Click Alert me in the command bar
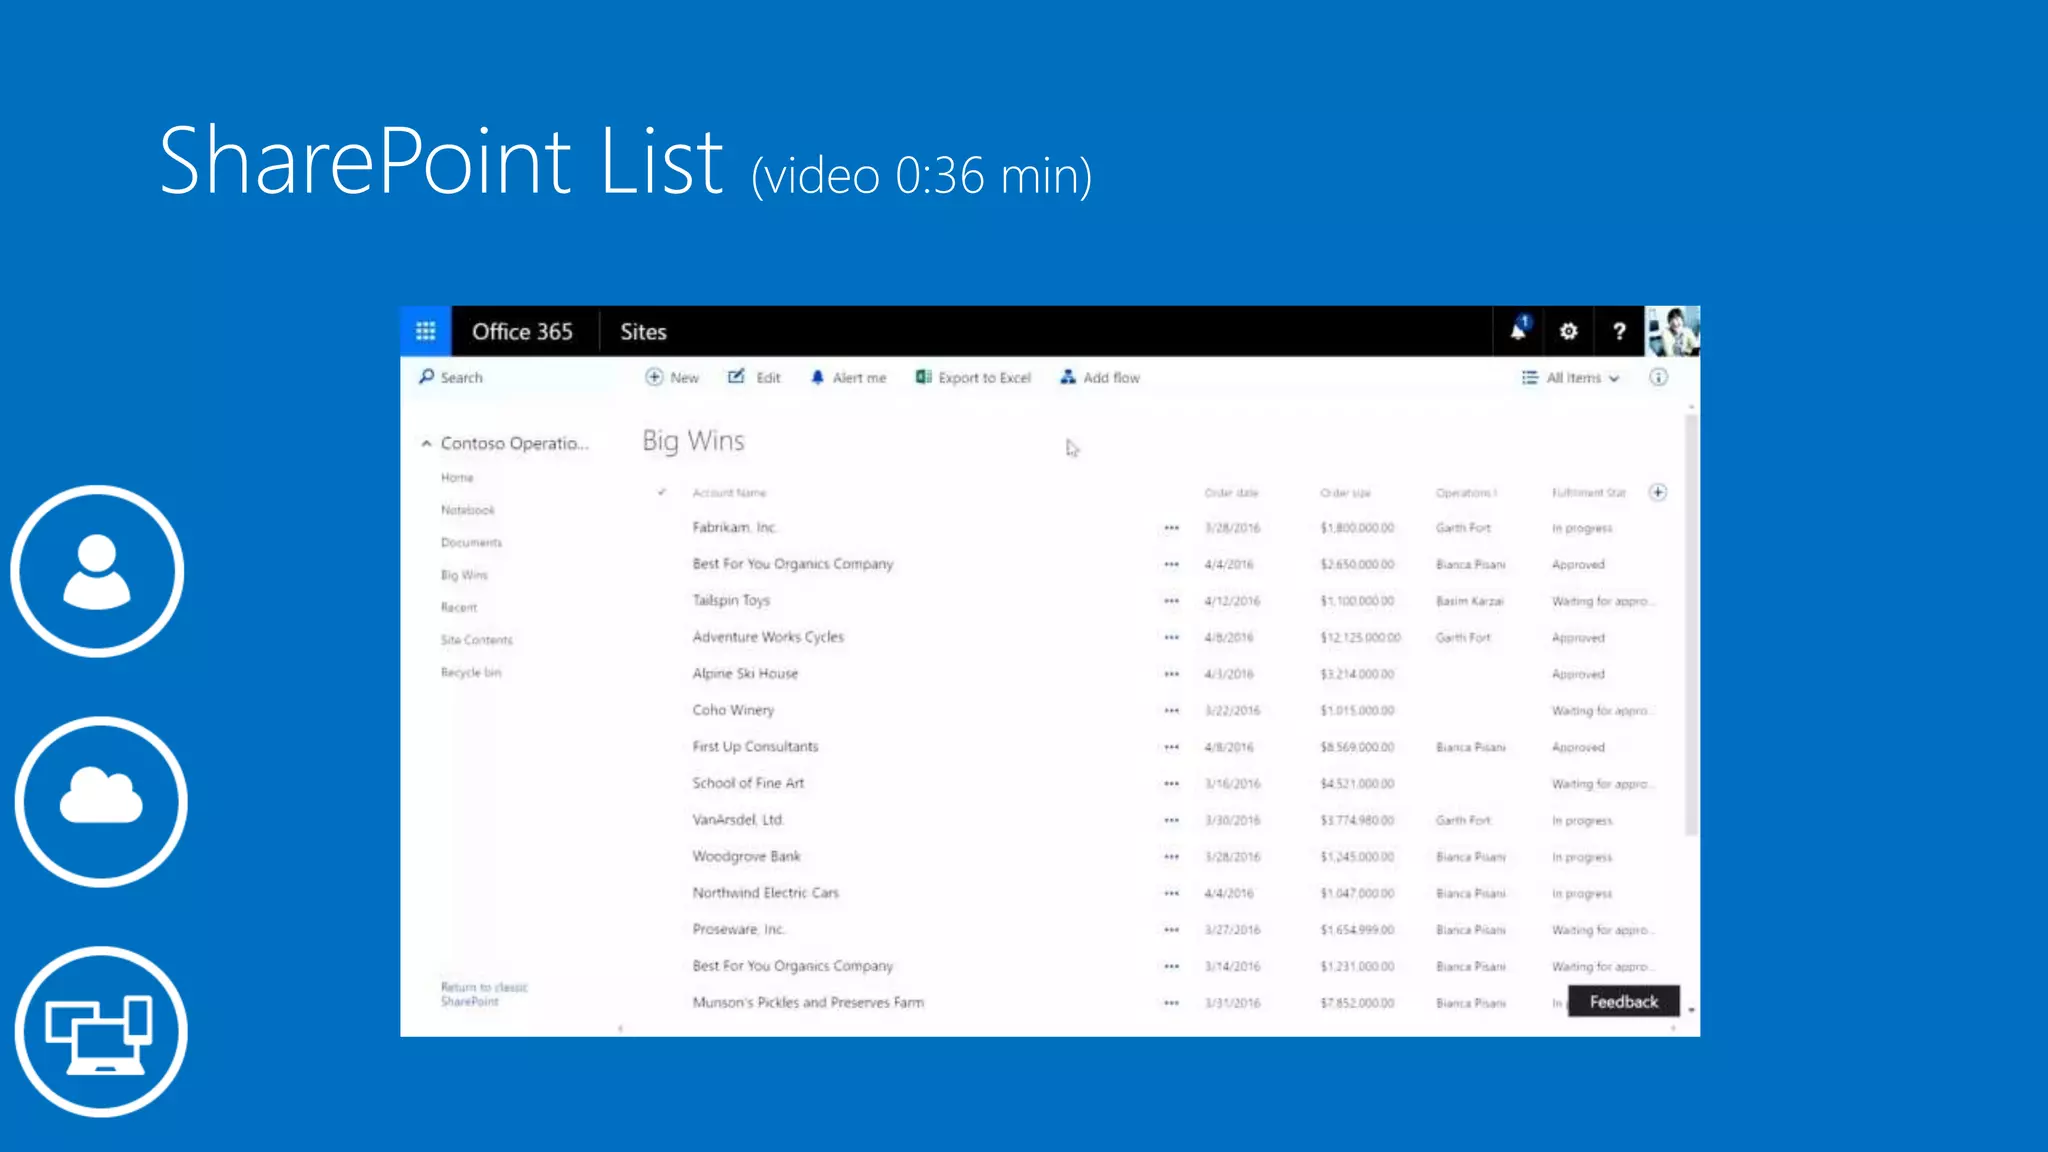2048x1152 pixels. pyautogui.click(x=848, y=377)
